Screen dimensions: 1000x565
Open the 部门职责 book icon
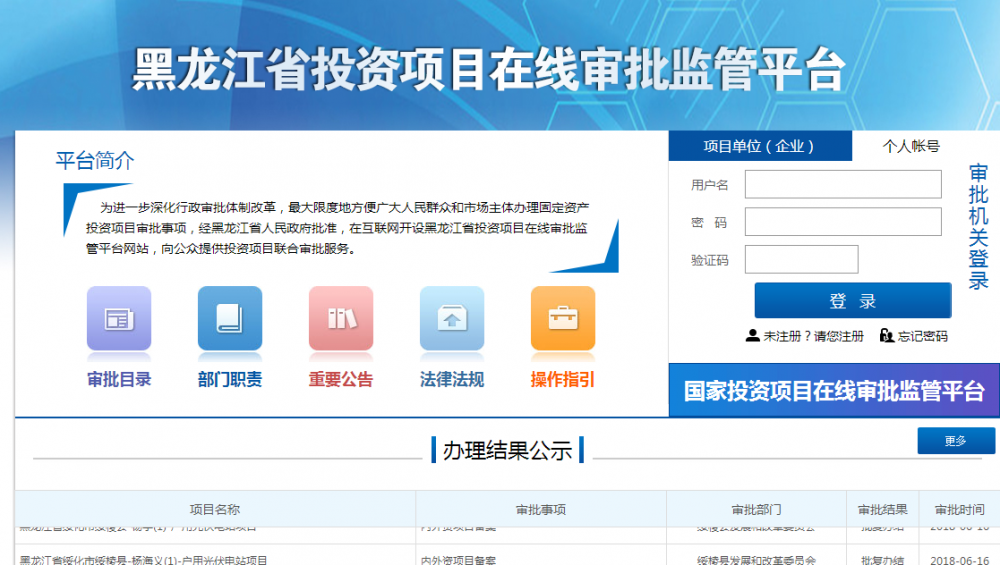click(230, 319)
